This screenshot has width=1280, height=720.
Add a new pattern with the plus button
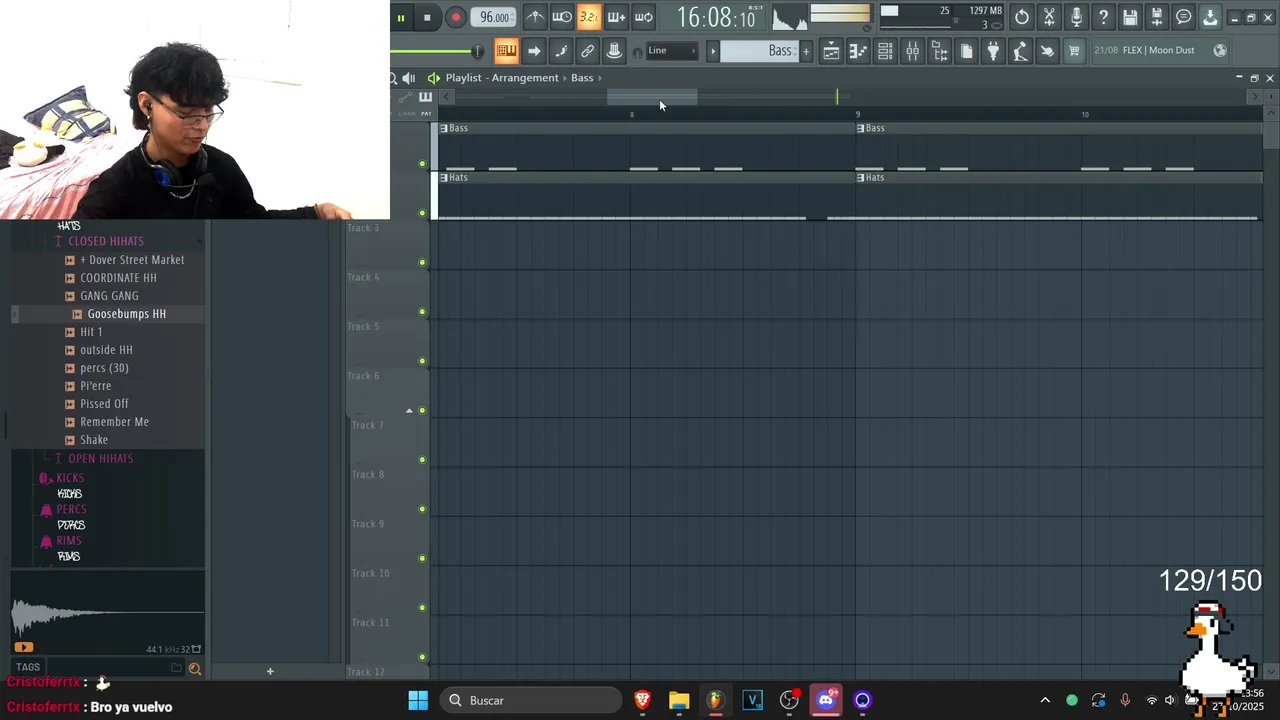(806, 51)
